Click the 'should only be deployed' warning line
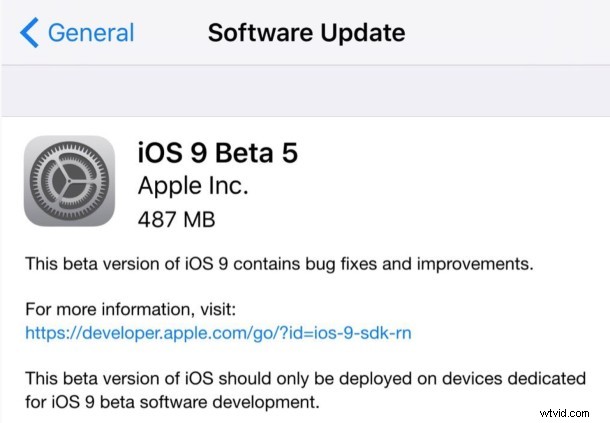Viewport: 610px width, 423px height. pyautogui.click(x=306, y=378)
